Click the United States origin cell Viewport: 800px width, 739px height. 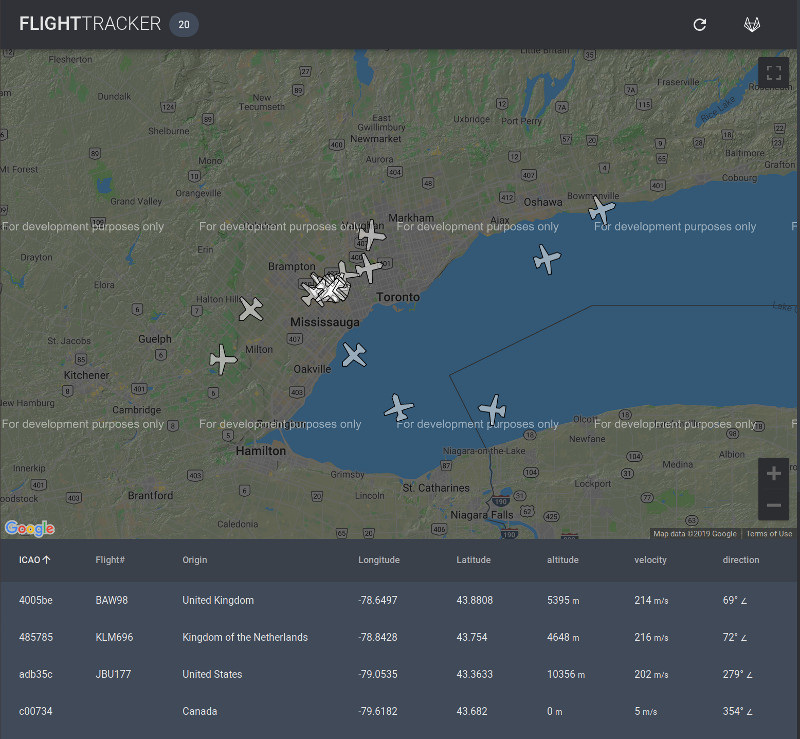coord(212,674)
